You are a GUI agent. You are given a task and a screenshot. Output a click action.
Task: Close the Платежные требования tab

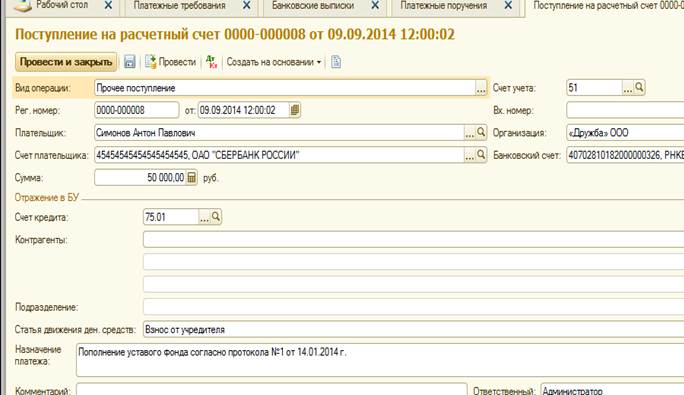(247, 6)
